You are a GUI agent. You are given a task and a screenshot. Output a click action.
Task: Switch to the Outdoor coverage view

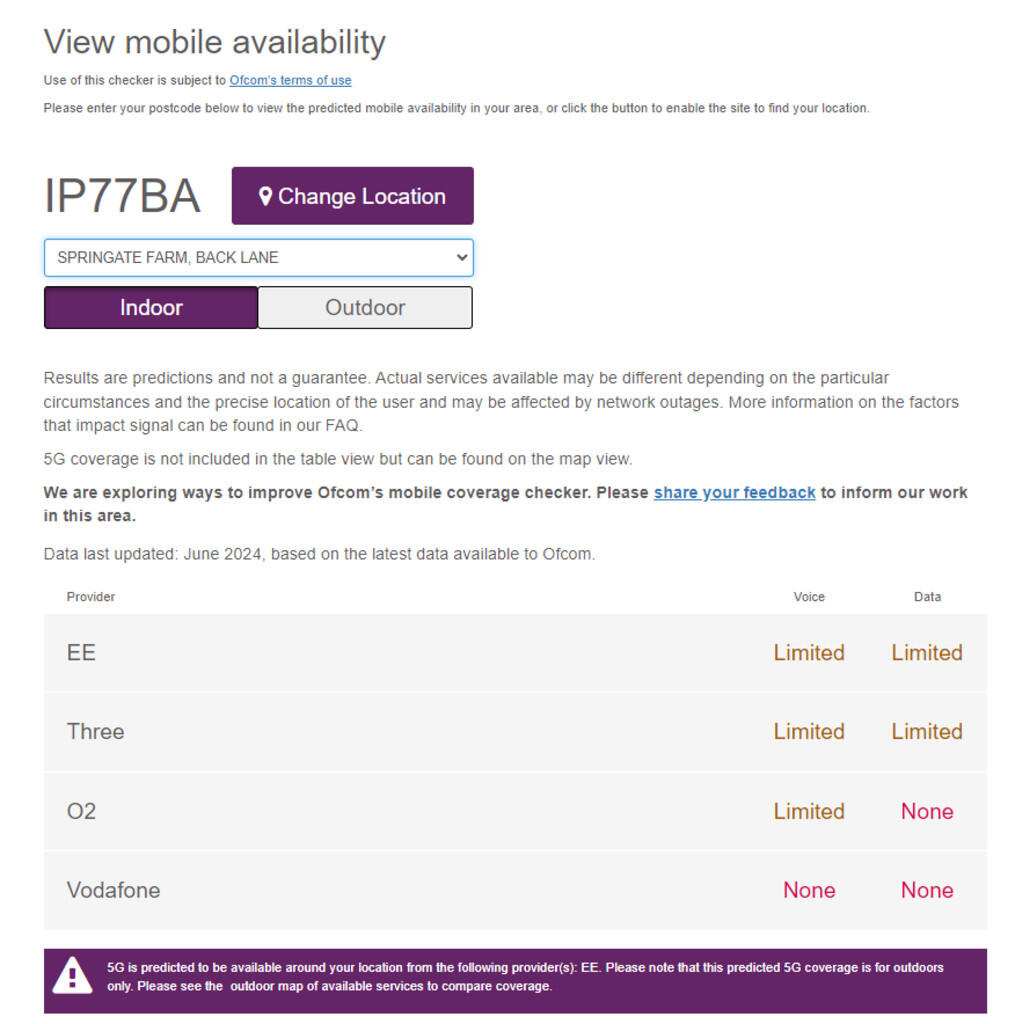pos(365,307)
